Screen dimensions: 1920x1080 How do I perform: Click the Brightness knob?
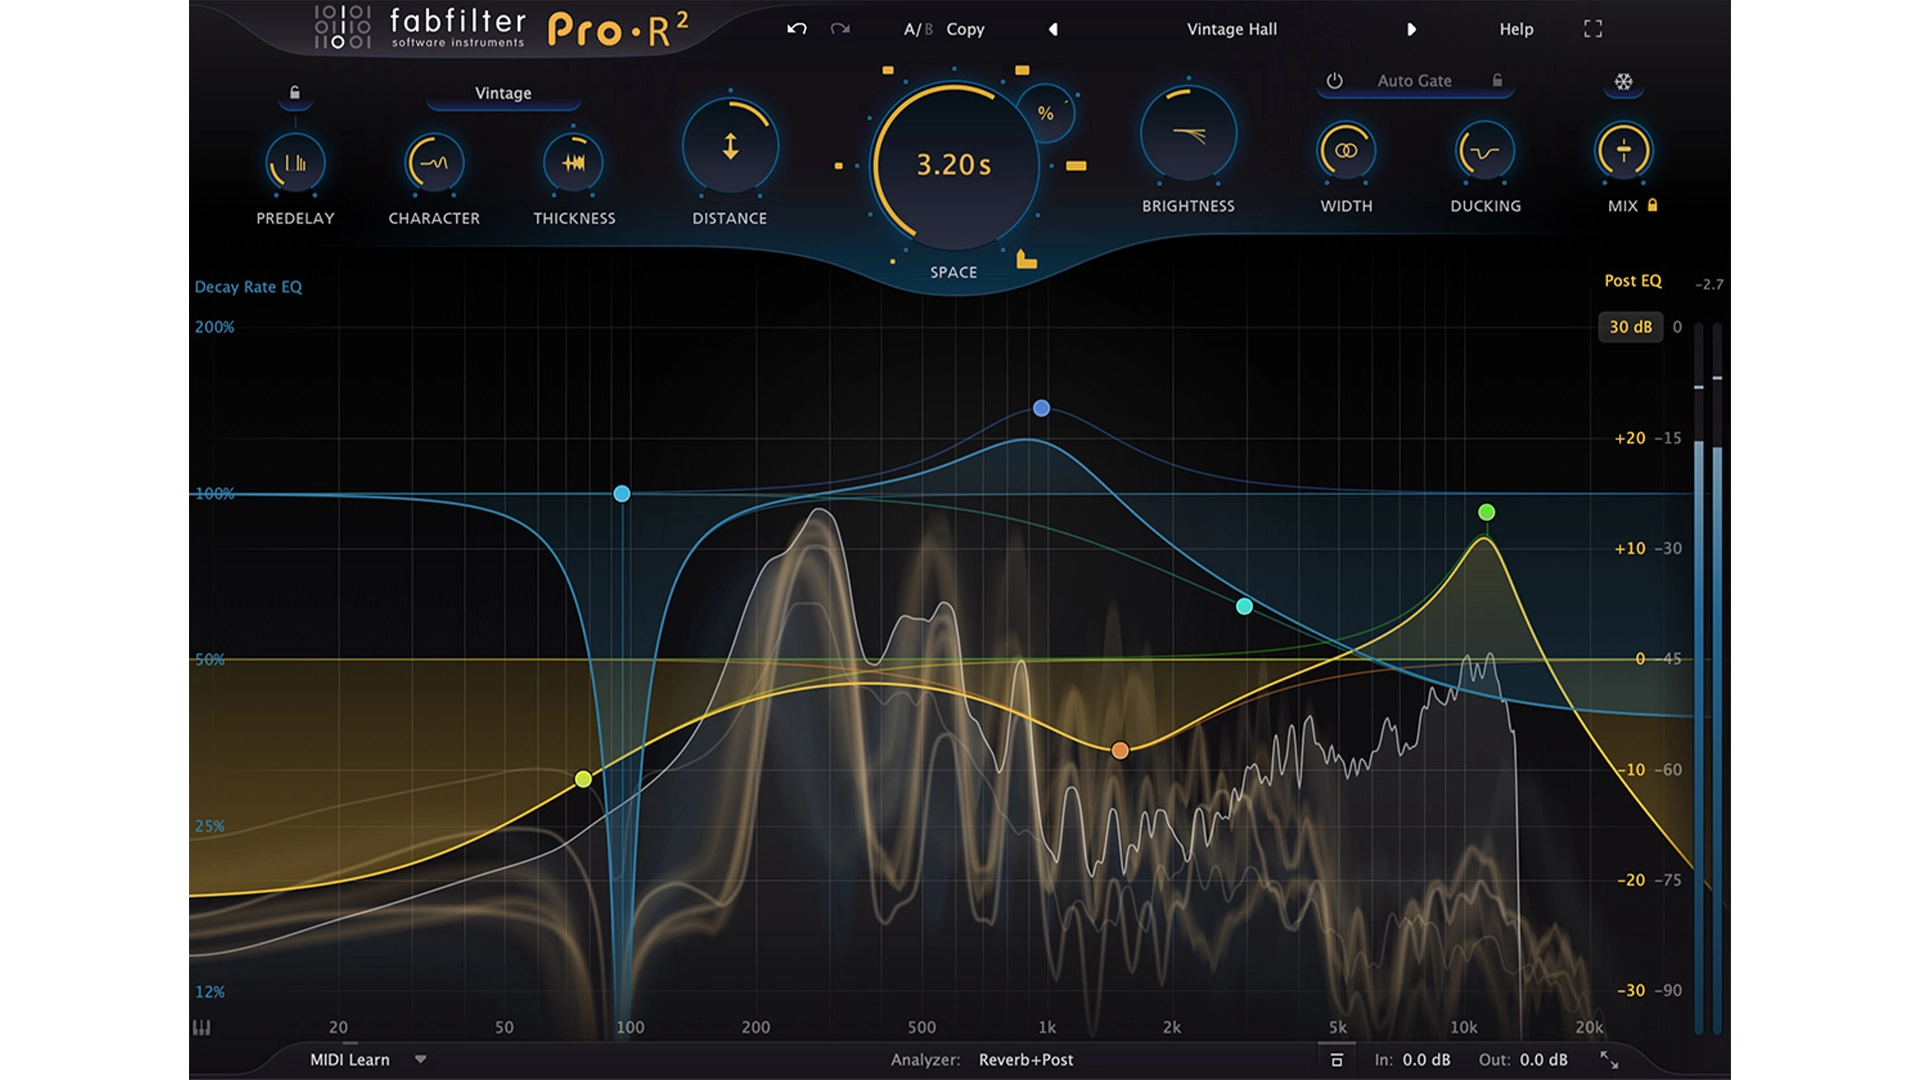click(x=1188, y=135)
